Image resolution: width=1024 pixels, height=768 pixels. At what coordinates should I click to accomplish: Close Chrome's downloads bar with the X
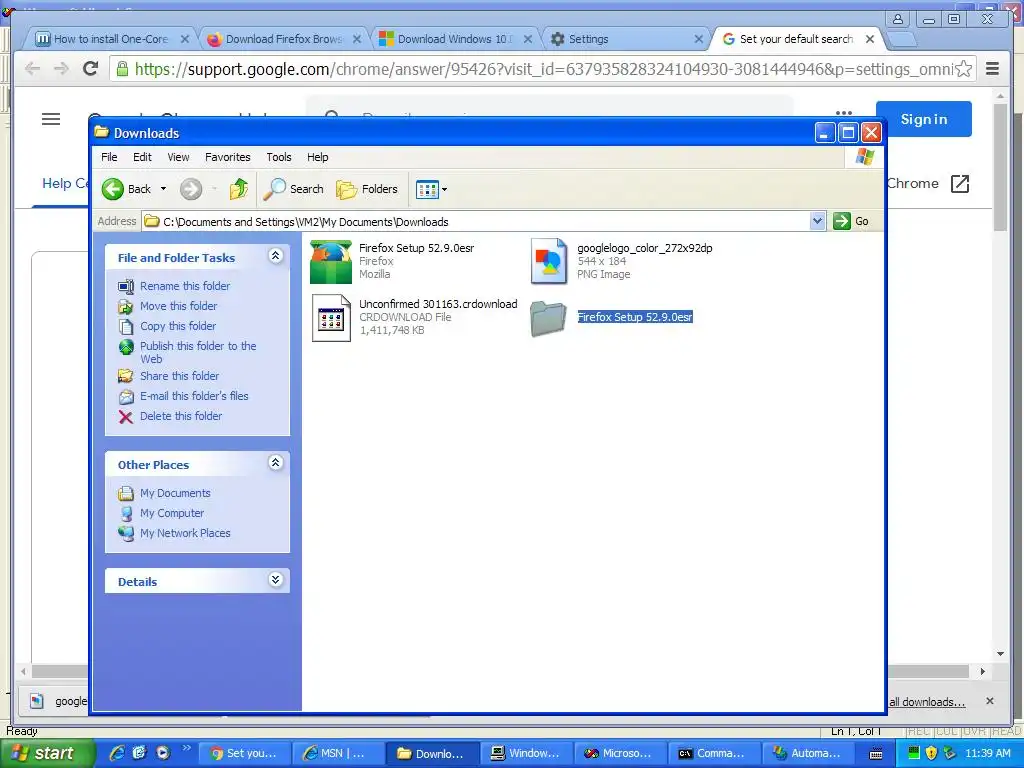pos(990,701)
